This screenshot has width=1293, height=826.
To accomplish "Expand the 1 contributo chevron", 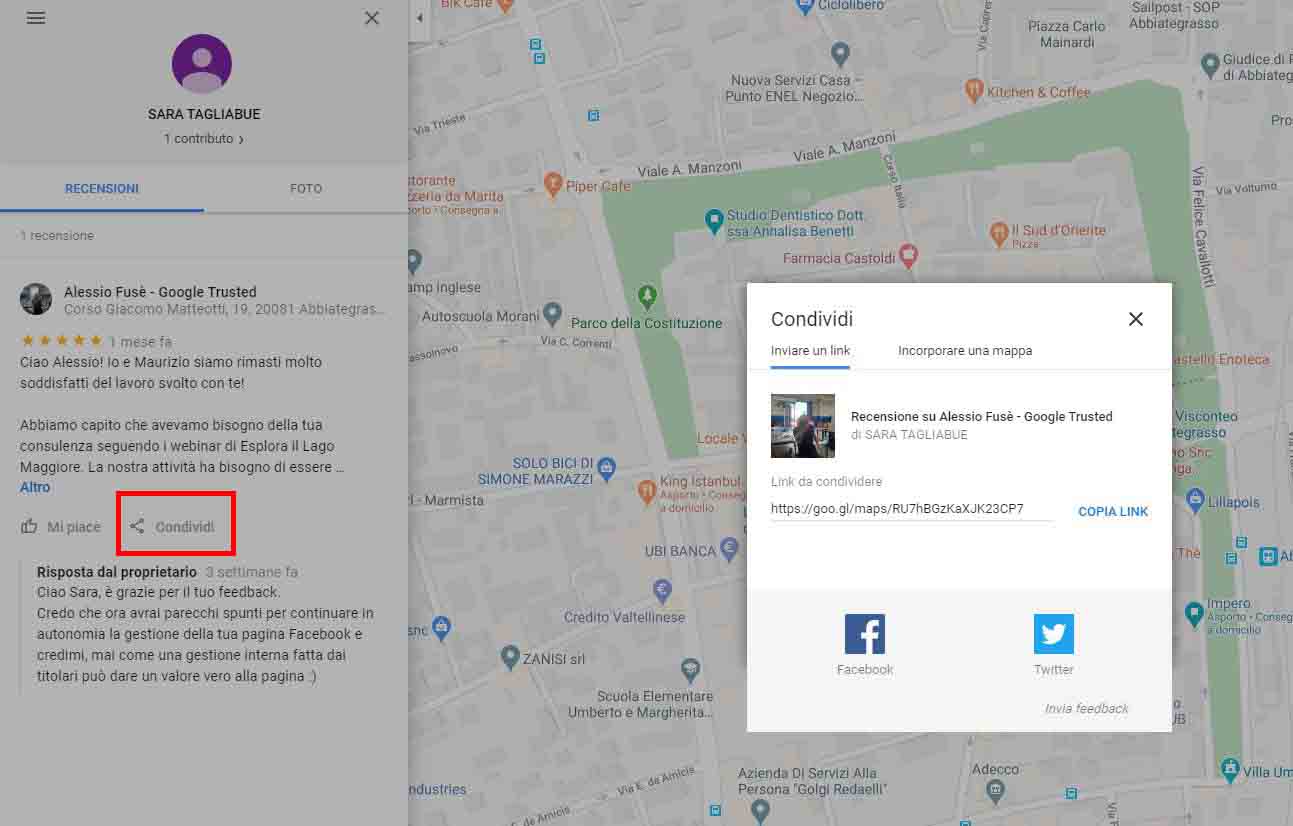I will (x=241, y=140).
